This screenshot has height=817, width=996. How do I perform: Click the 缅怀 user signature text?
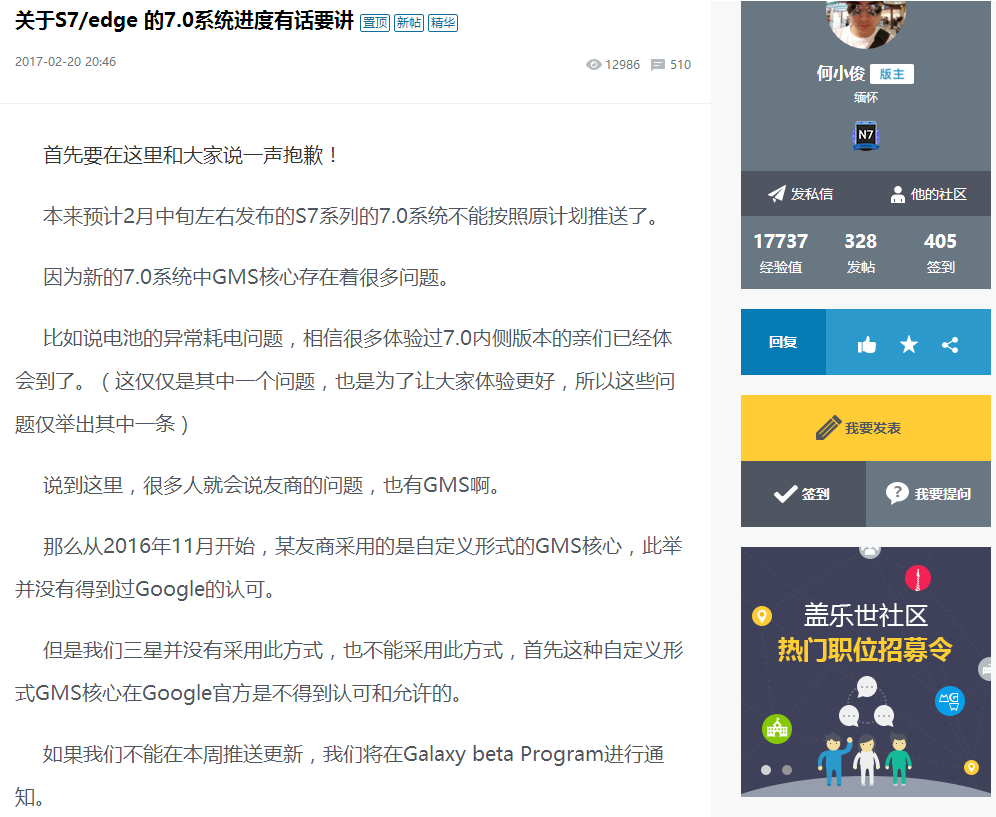[x=866, y=97]
